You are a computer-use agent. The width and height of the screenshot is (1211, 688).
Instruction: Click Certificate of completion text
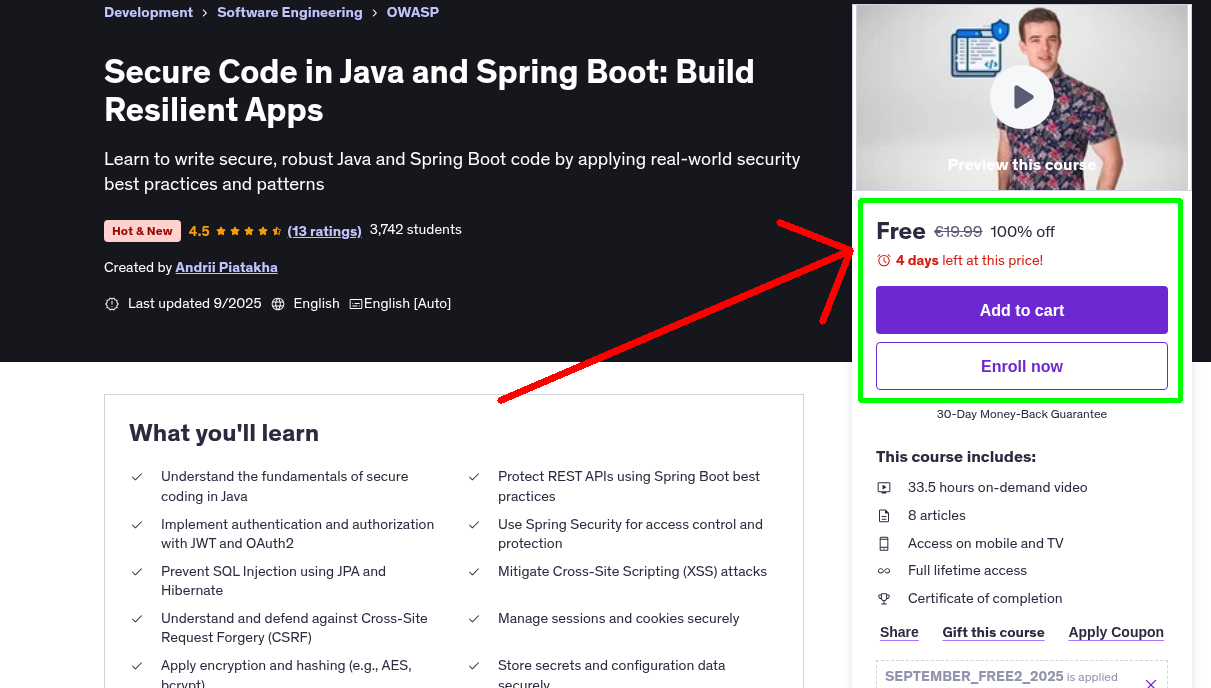point(985,599)
